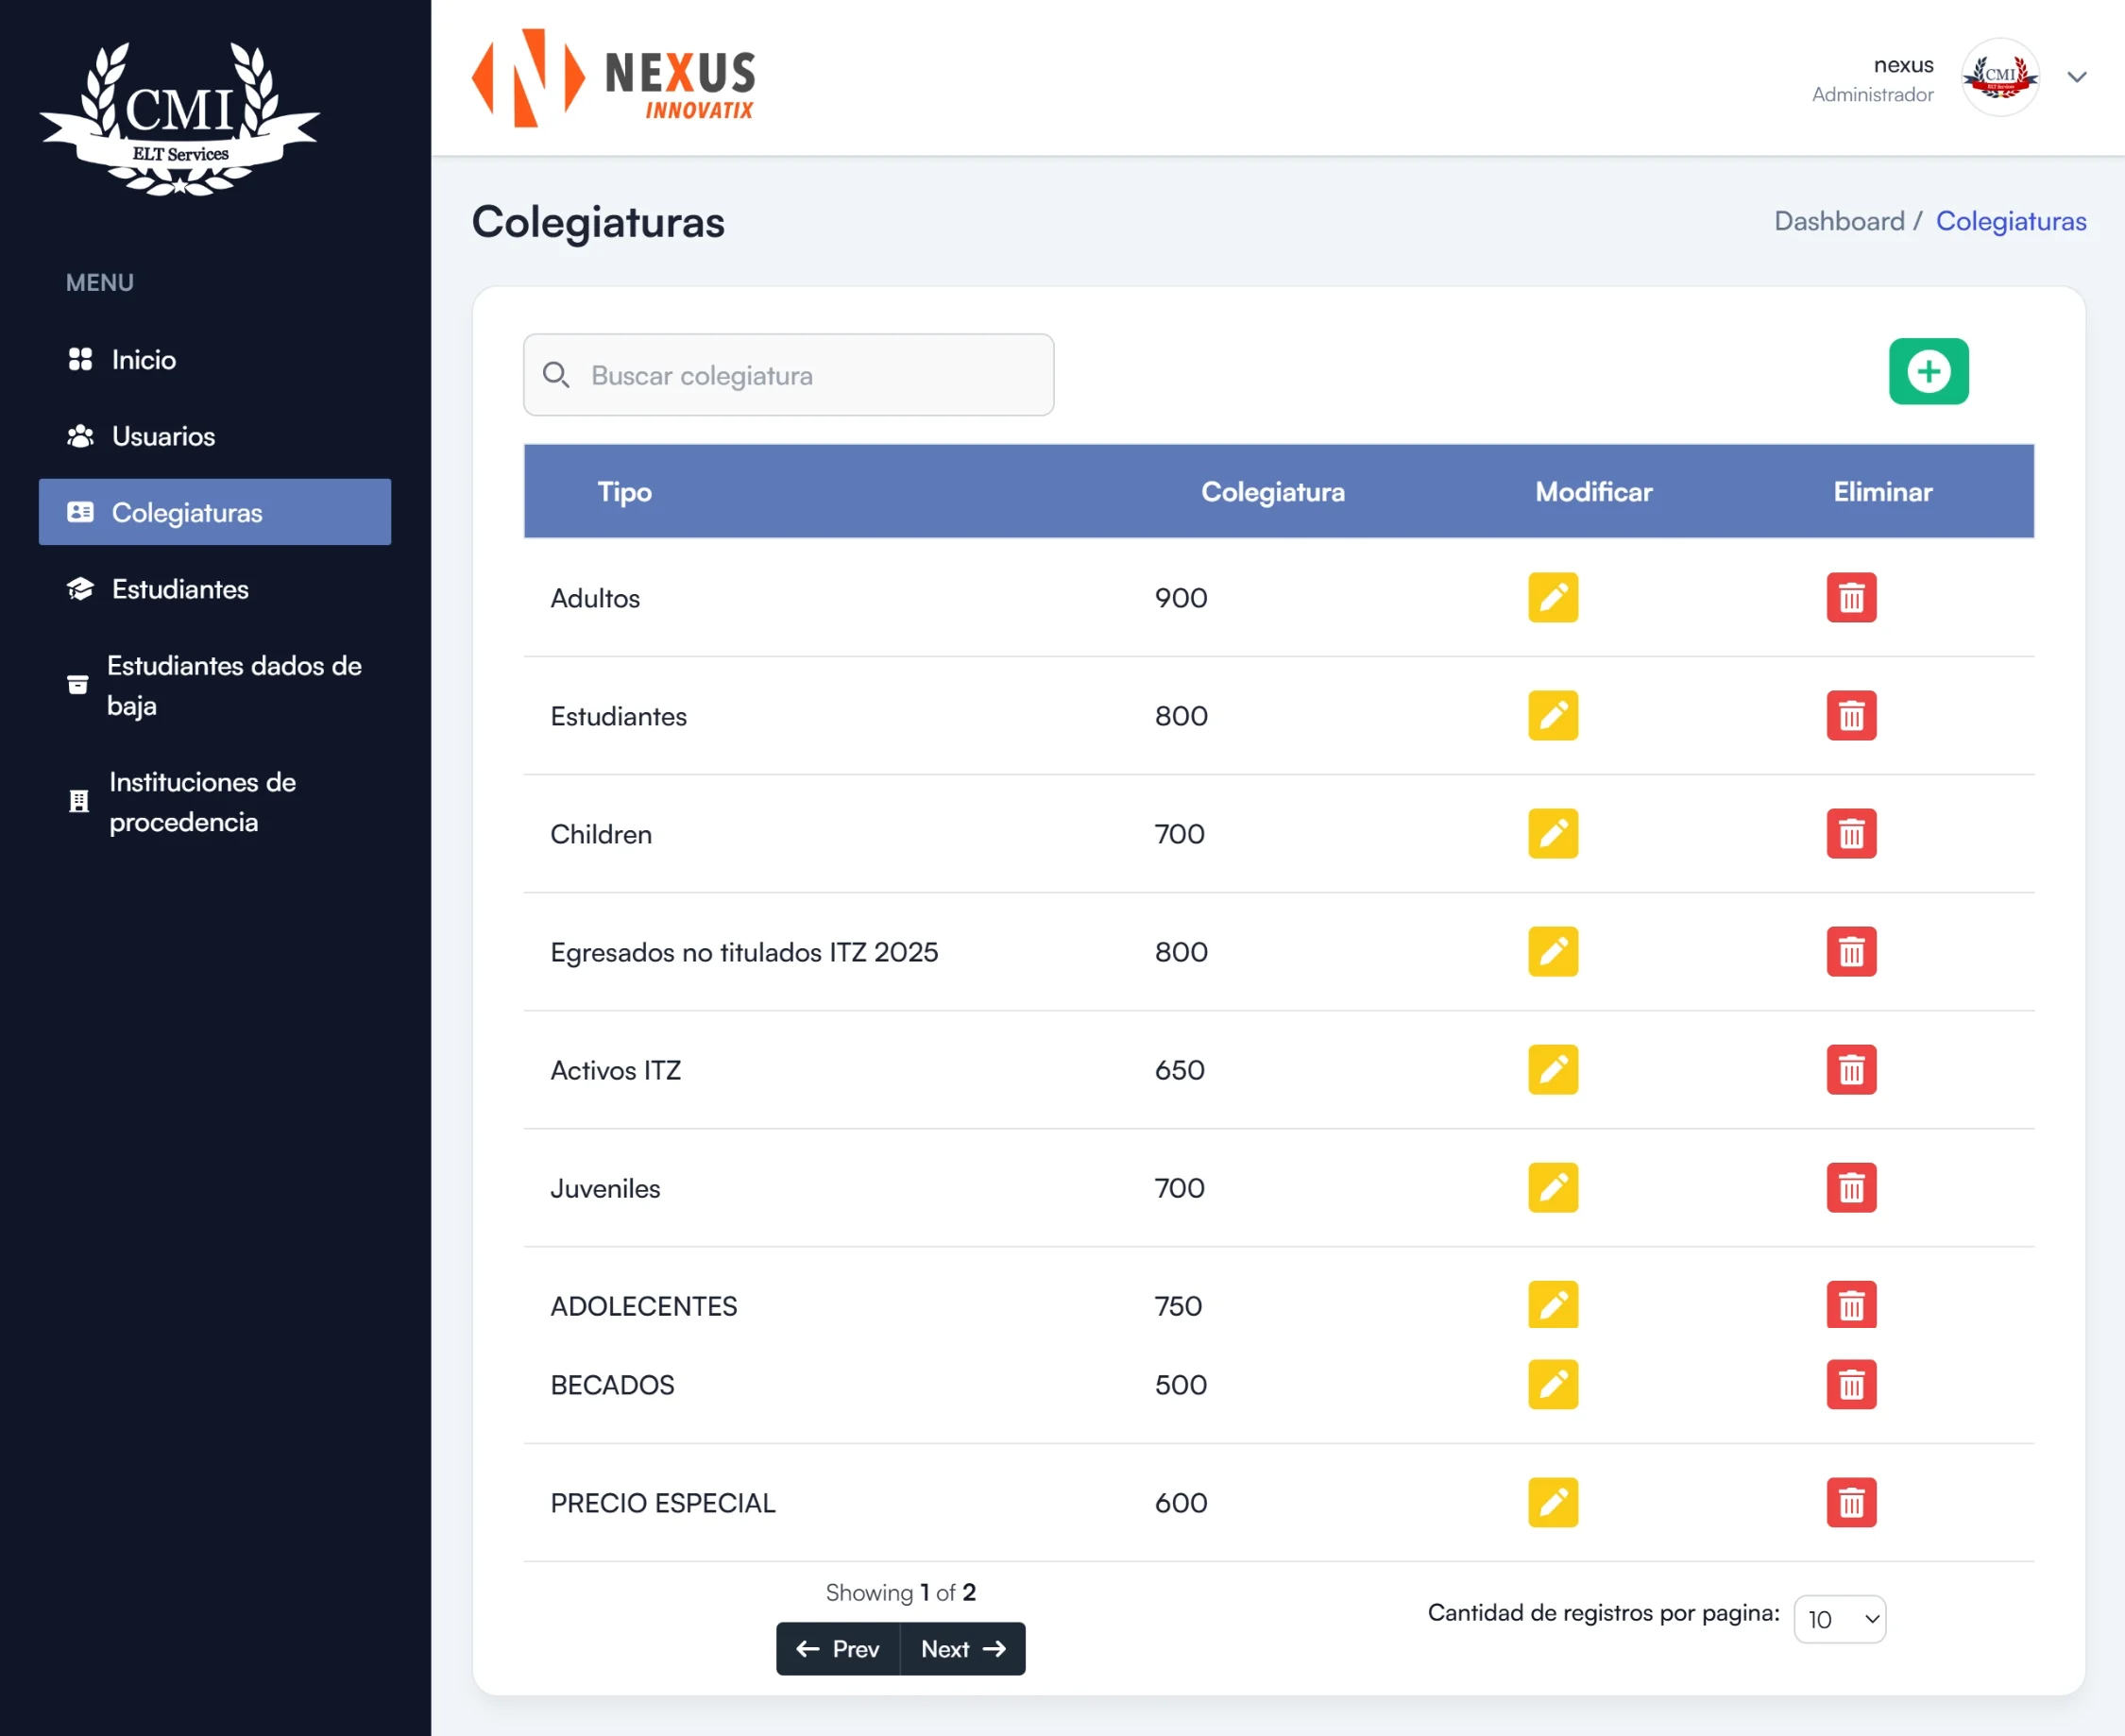
Task: Click the nexus profile avatar
Action: (1999, 78)
